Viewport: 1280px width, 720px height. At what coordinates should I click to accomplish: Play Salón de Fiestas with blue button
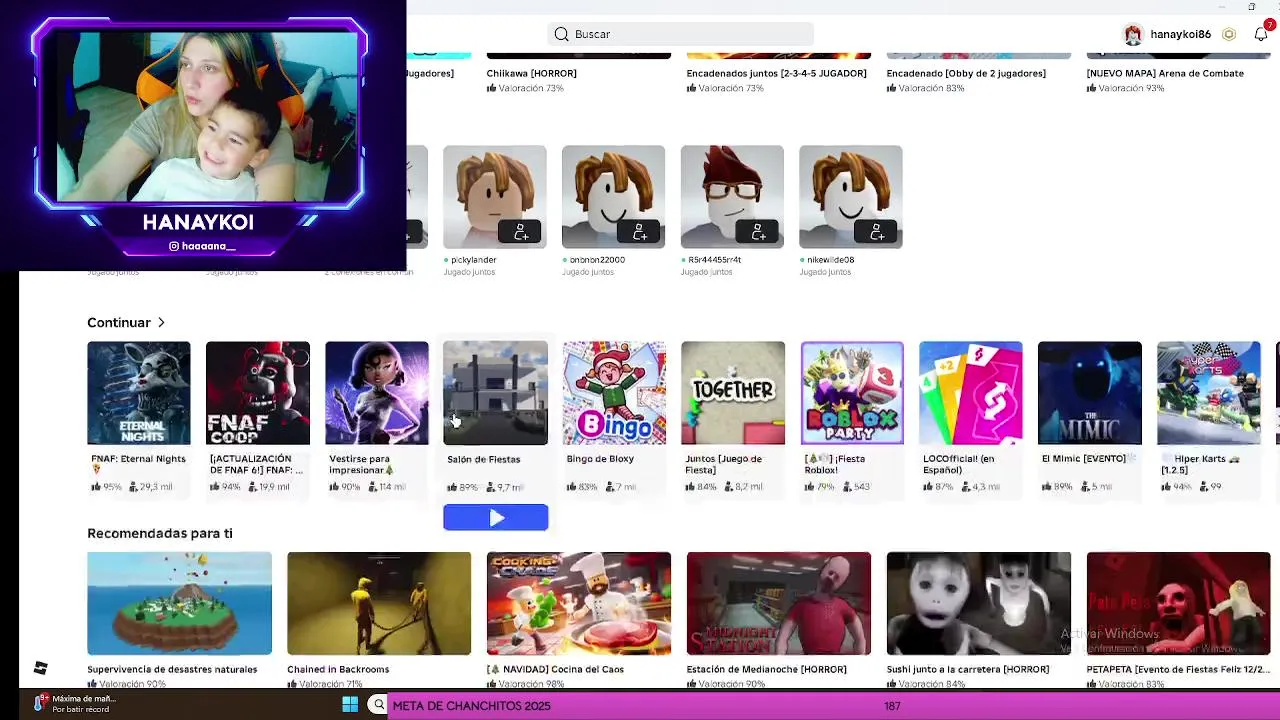click(495, 517)
